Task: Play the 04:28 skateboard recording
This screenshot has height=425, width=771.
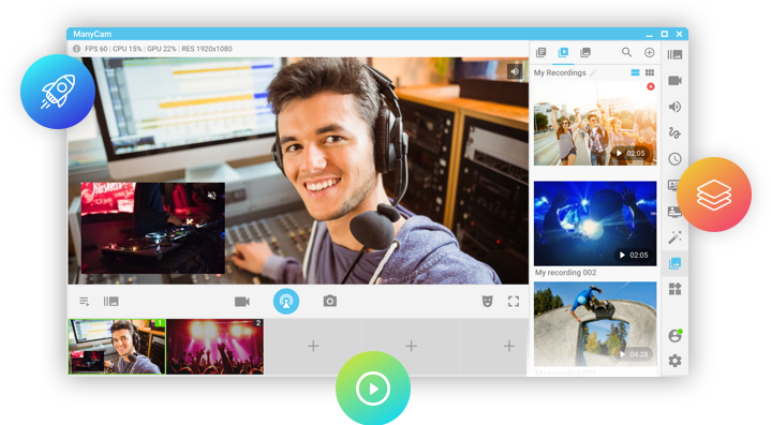Action: click(x=622, y=354)
